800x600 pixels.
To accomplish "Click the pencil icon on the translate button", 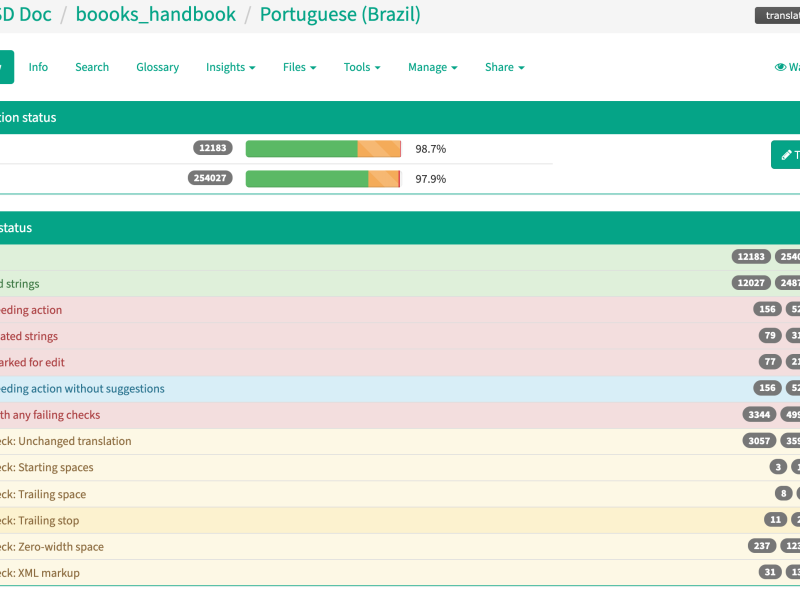I will pos(786,155).
